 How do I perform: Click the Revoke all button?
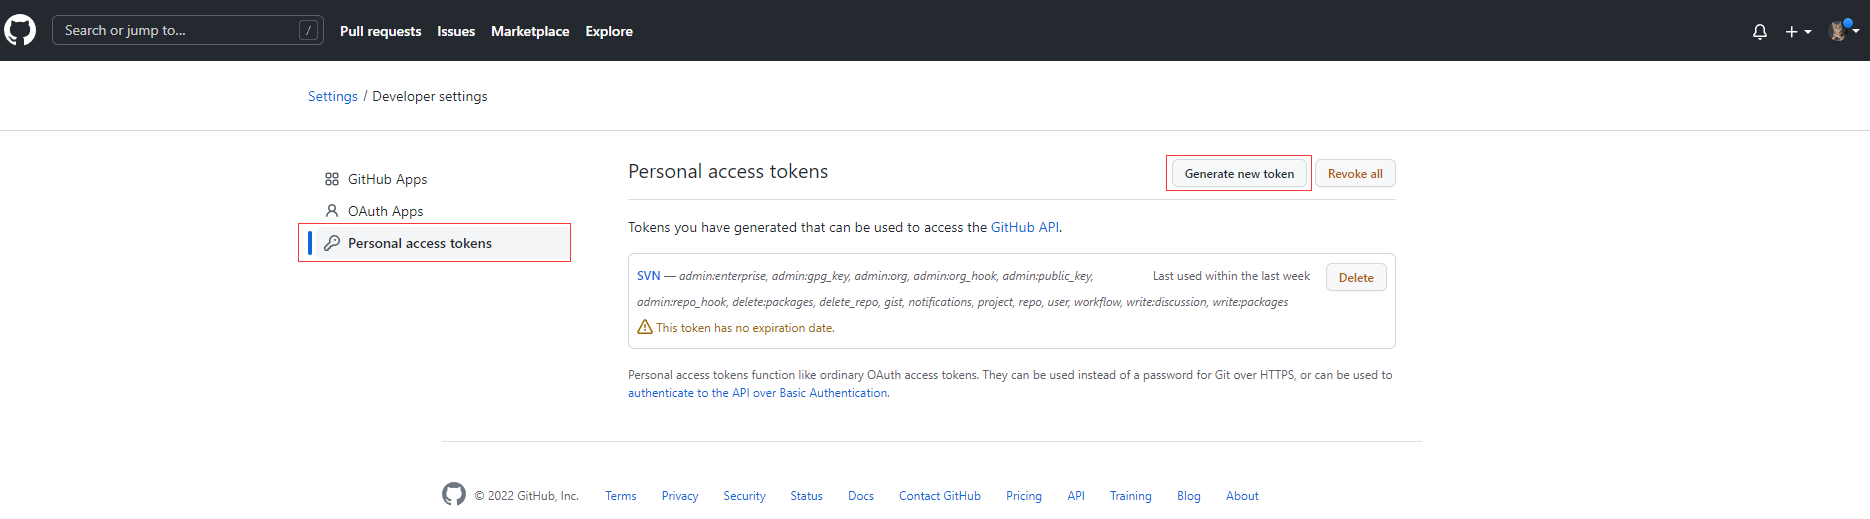1355,173
